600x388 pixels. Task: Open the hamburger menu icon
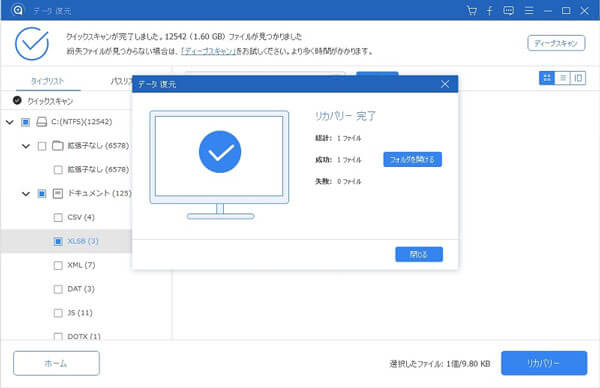(x=529, y=10)
